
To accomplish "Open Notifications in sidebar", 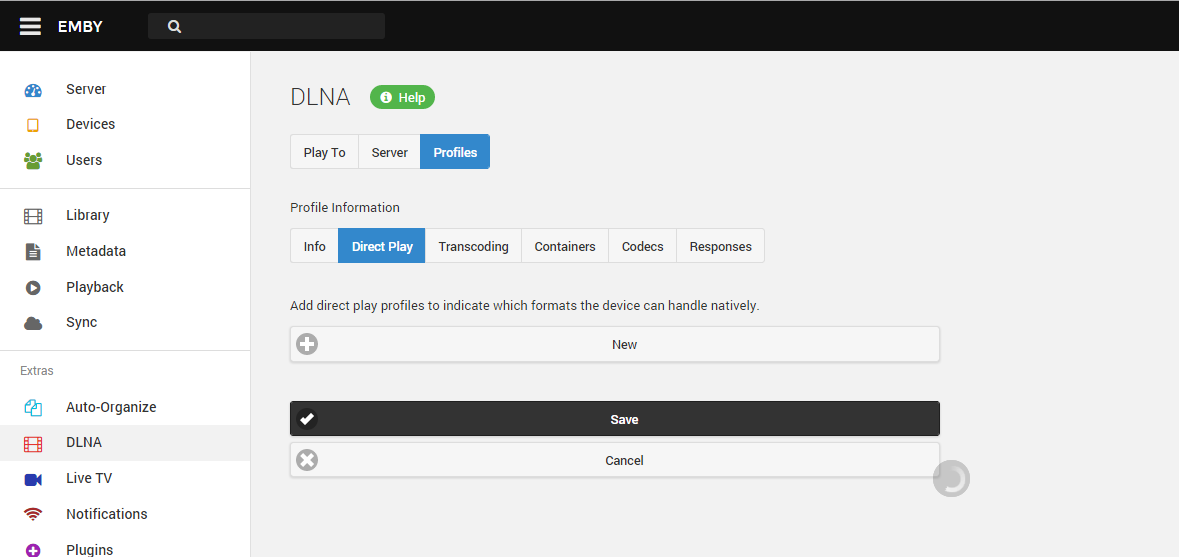I will coord(125,514).
